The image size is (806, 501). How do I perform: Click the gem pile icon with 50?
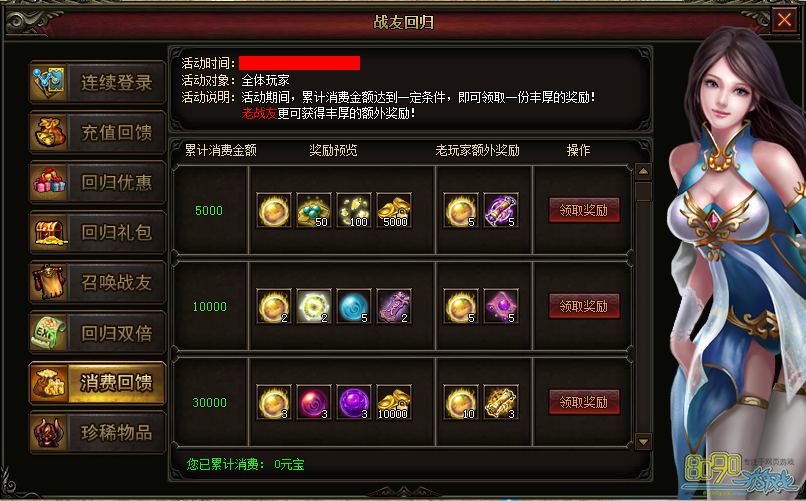(x=314, y=210)
